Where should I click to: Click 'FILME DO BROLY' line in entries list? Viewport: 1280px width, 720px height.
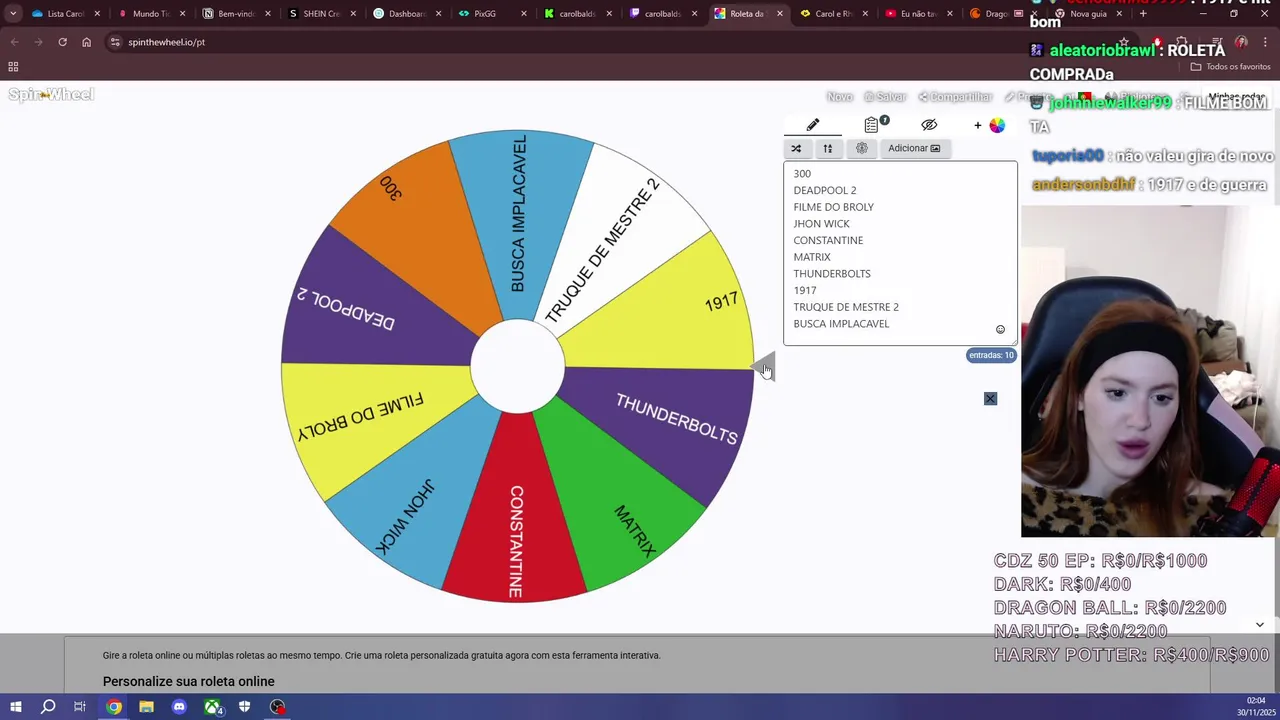tap(834, 207)
